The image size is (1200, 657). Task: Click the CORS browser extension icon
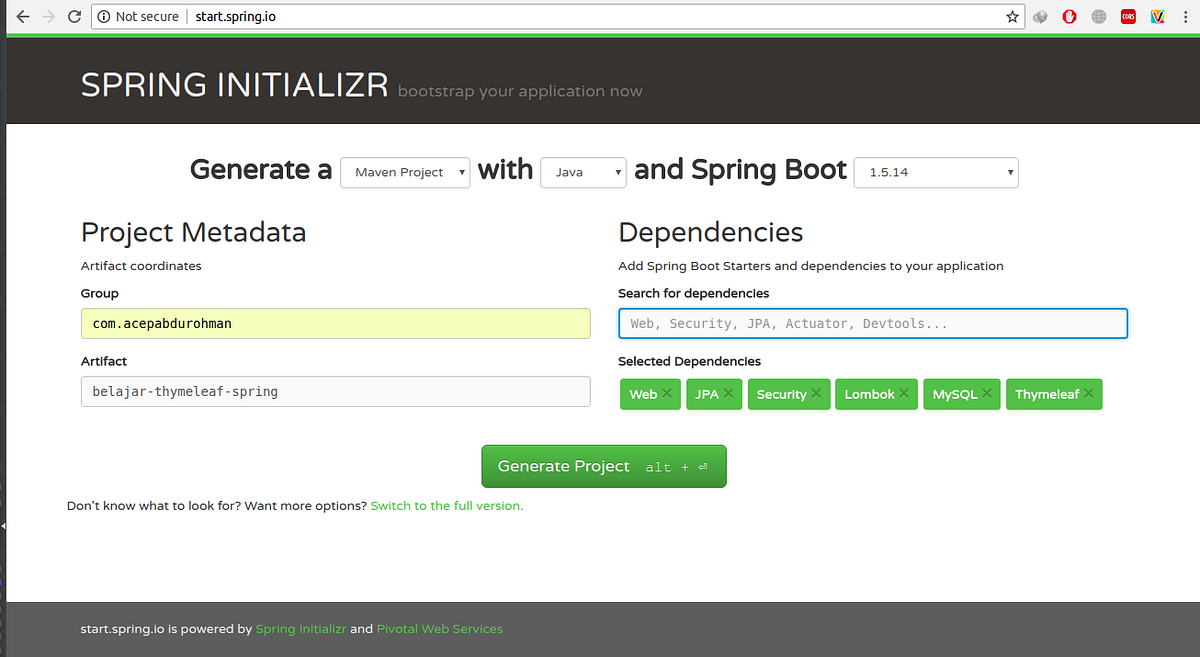click(x=1128, y=16)
